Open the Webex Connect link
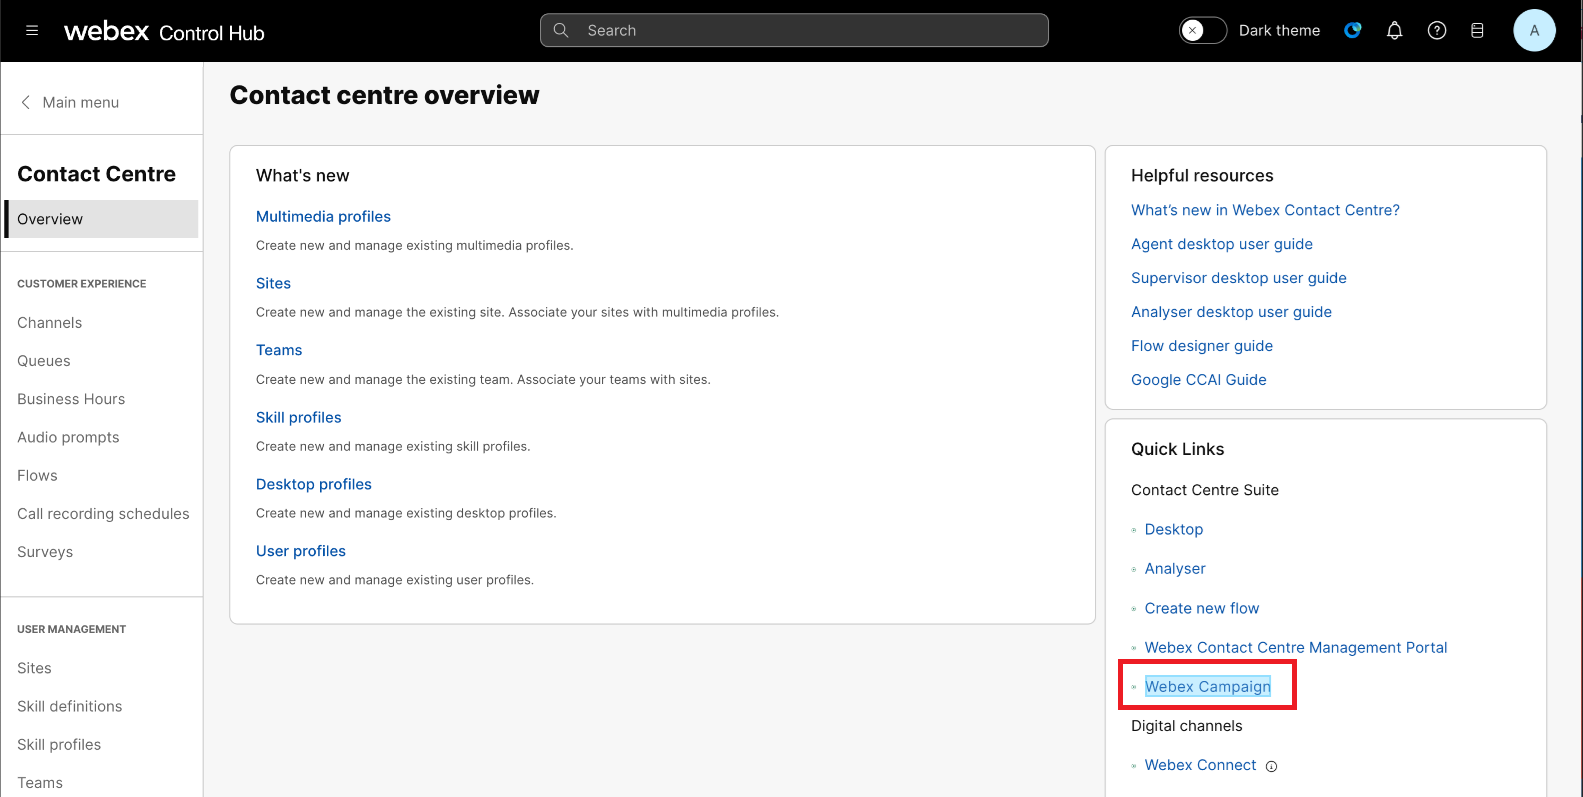 (x=1200, y=766)
